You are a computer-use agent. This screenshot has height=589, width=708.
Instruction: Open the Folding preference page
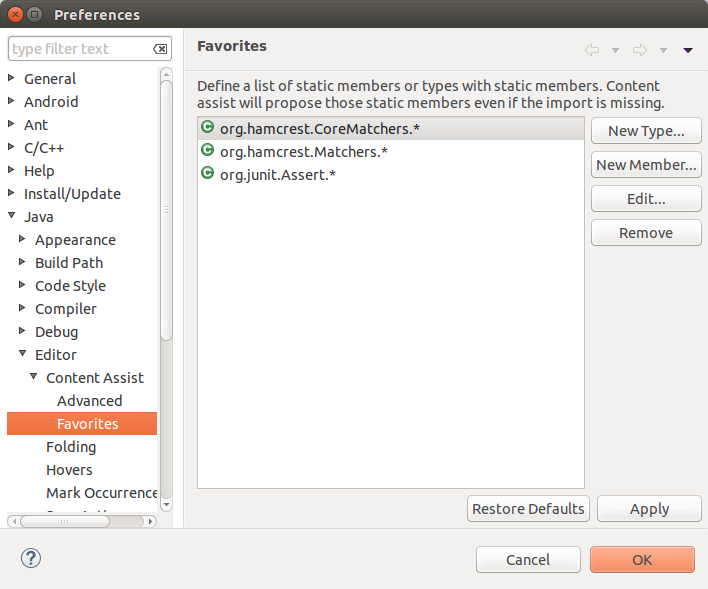71,447
